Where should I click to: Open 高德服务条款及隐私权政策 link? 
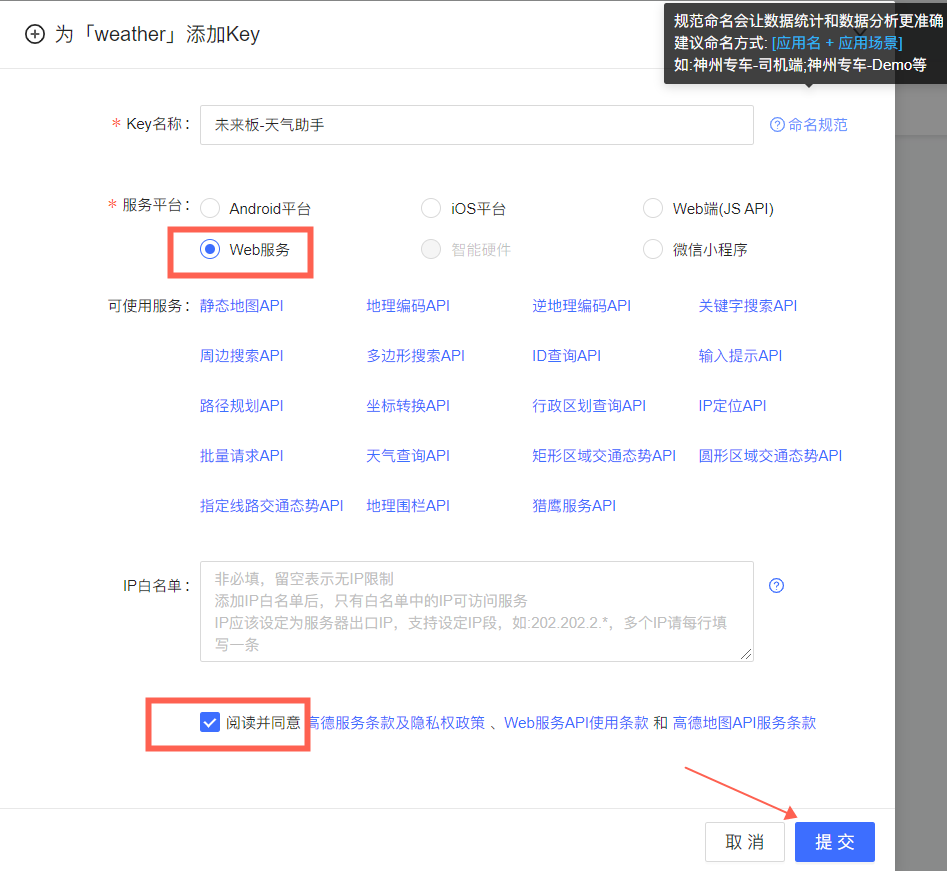[397, 723]
